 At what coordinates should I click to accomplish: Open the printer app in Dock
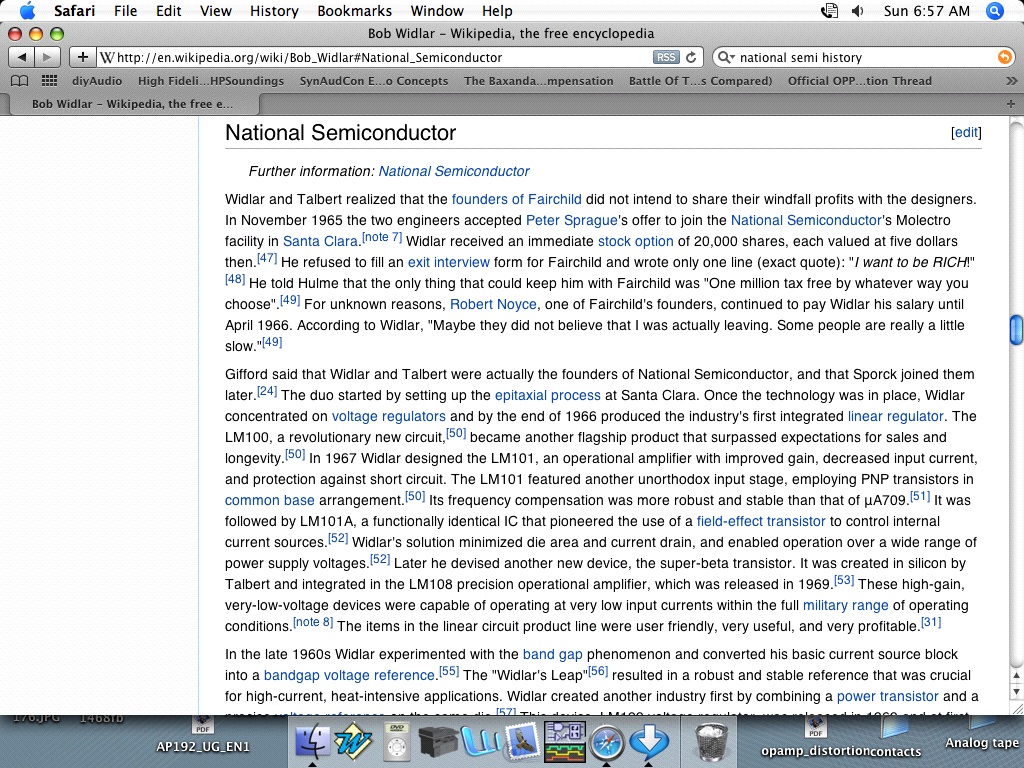click(x=437, y=743)
